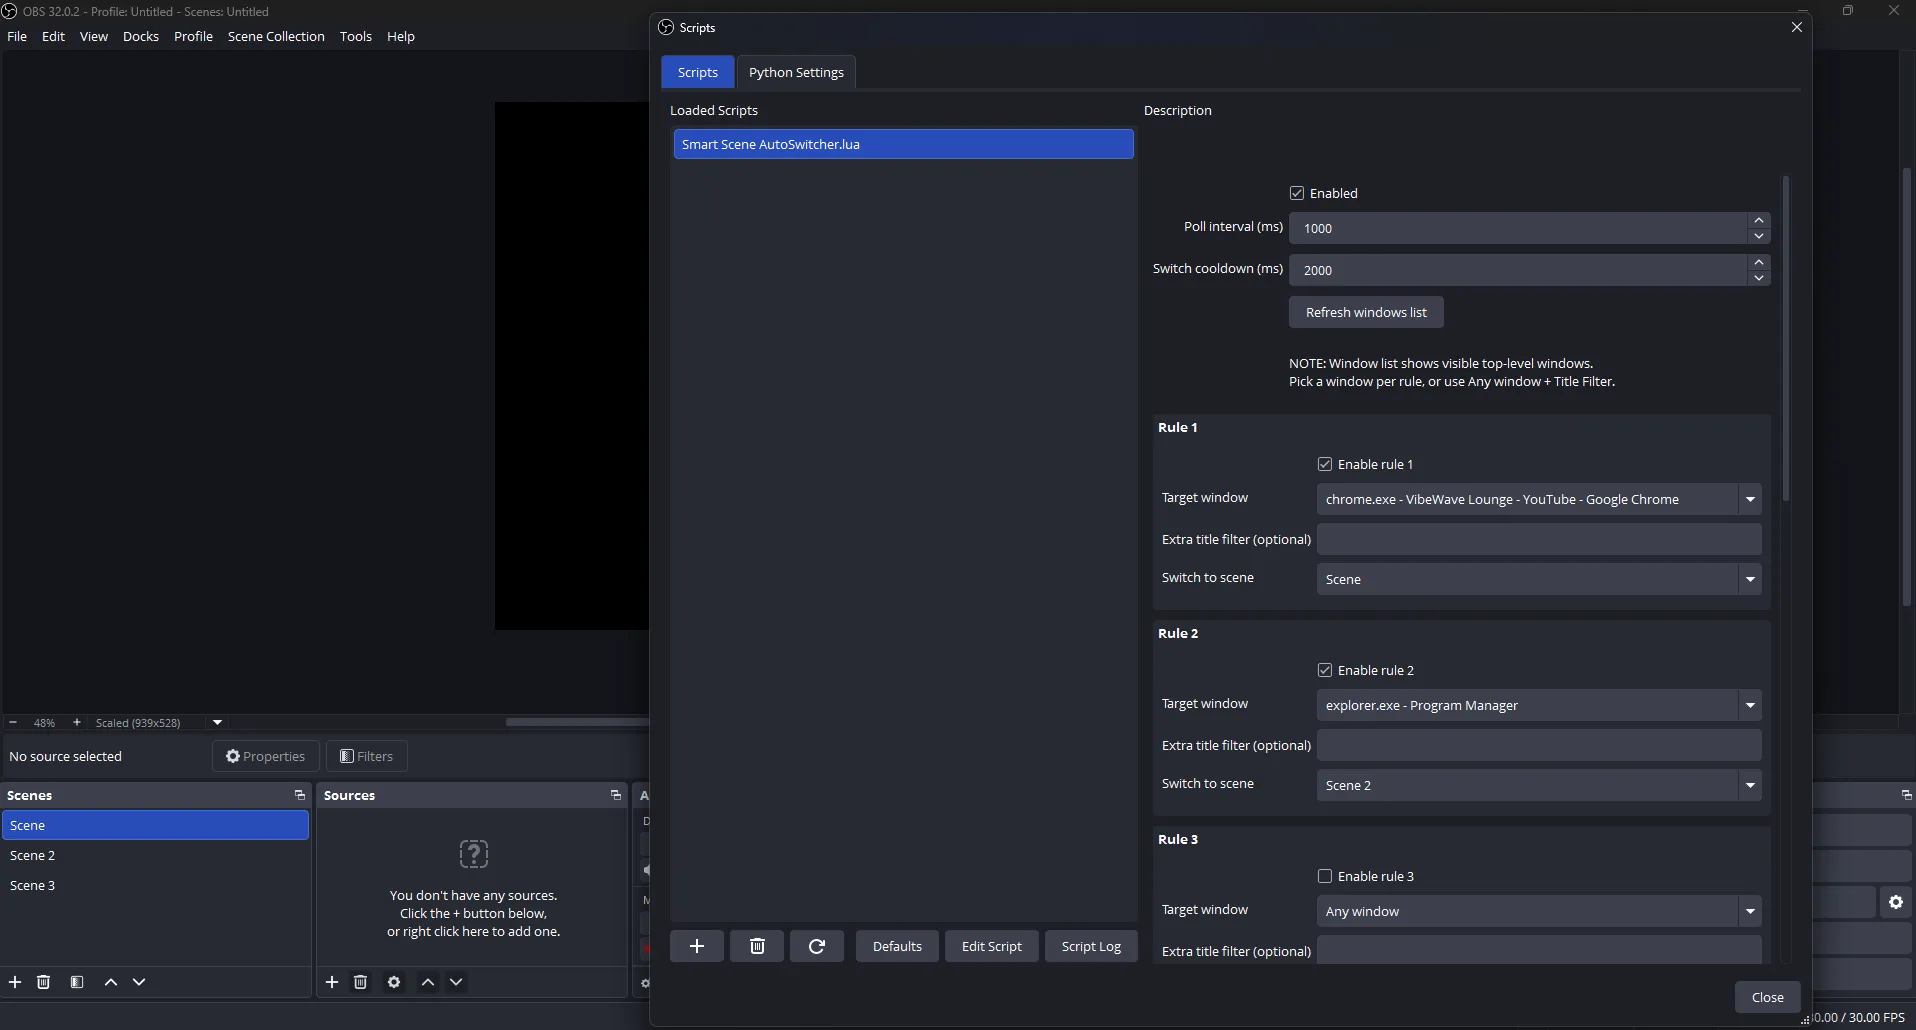Switch to the Python Settings tab
The width and height of the screenshot is (1916, 1030).
pos(795,71)
